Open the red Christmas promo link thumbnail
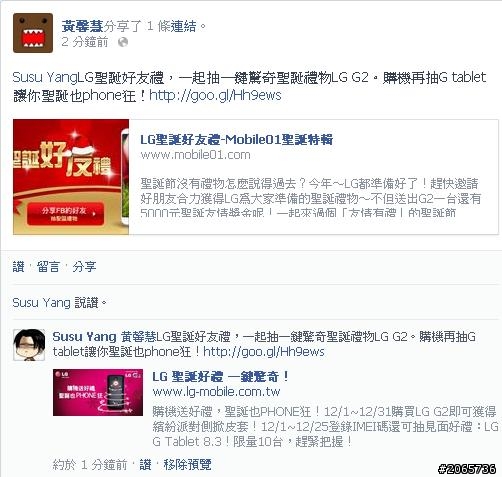The height and width of the screenshot is (477, 502). tap(71, 177)
